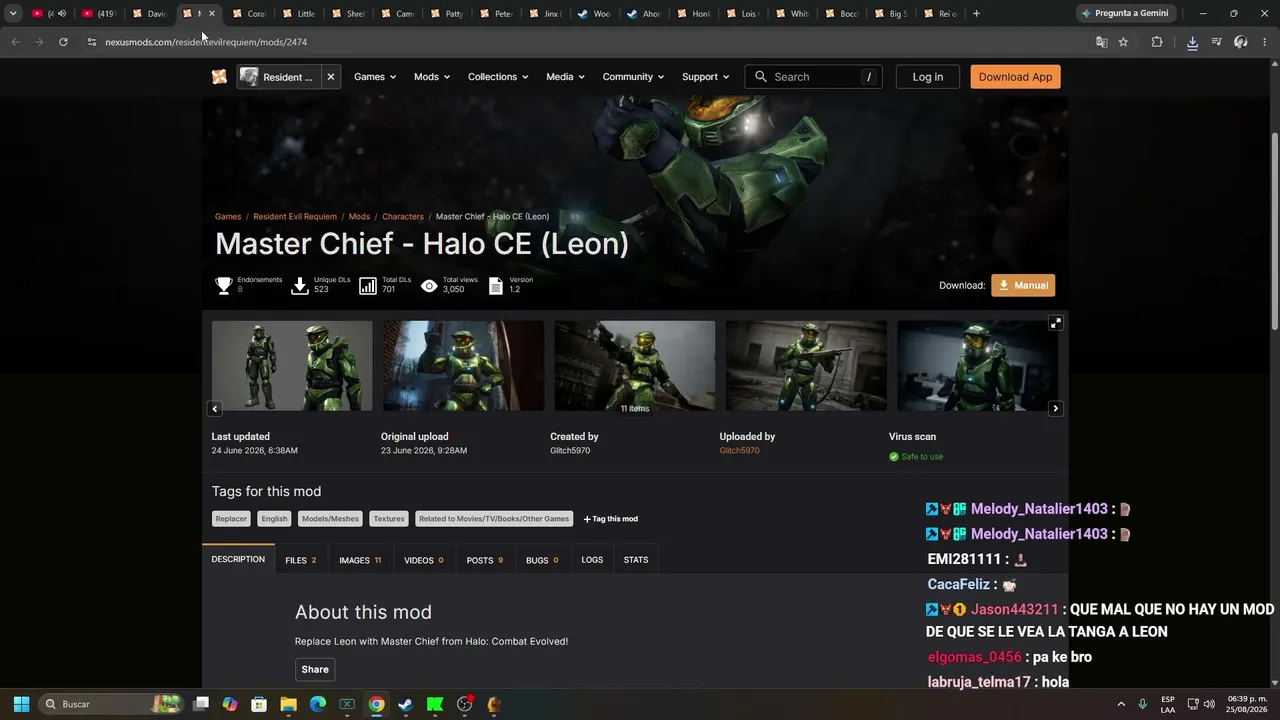Click the Unique DLs download icon

pyautogui.click(x=300, y=286)
